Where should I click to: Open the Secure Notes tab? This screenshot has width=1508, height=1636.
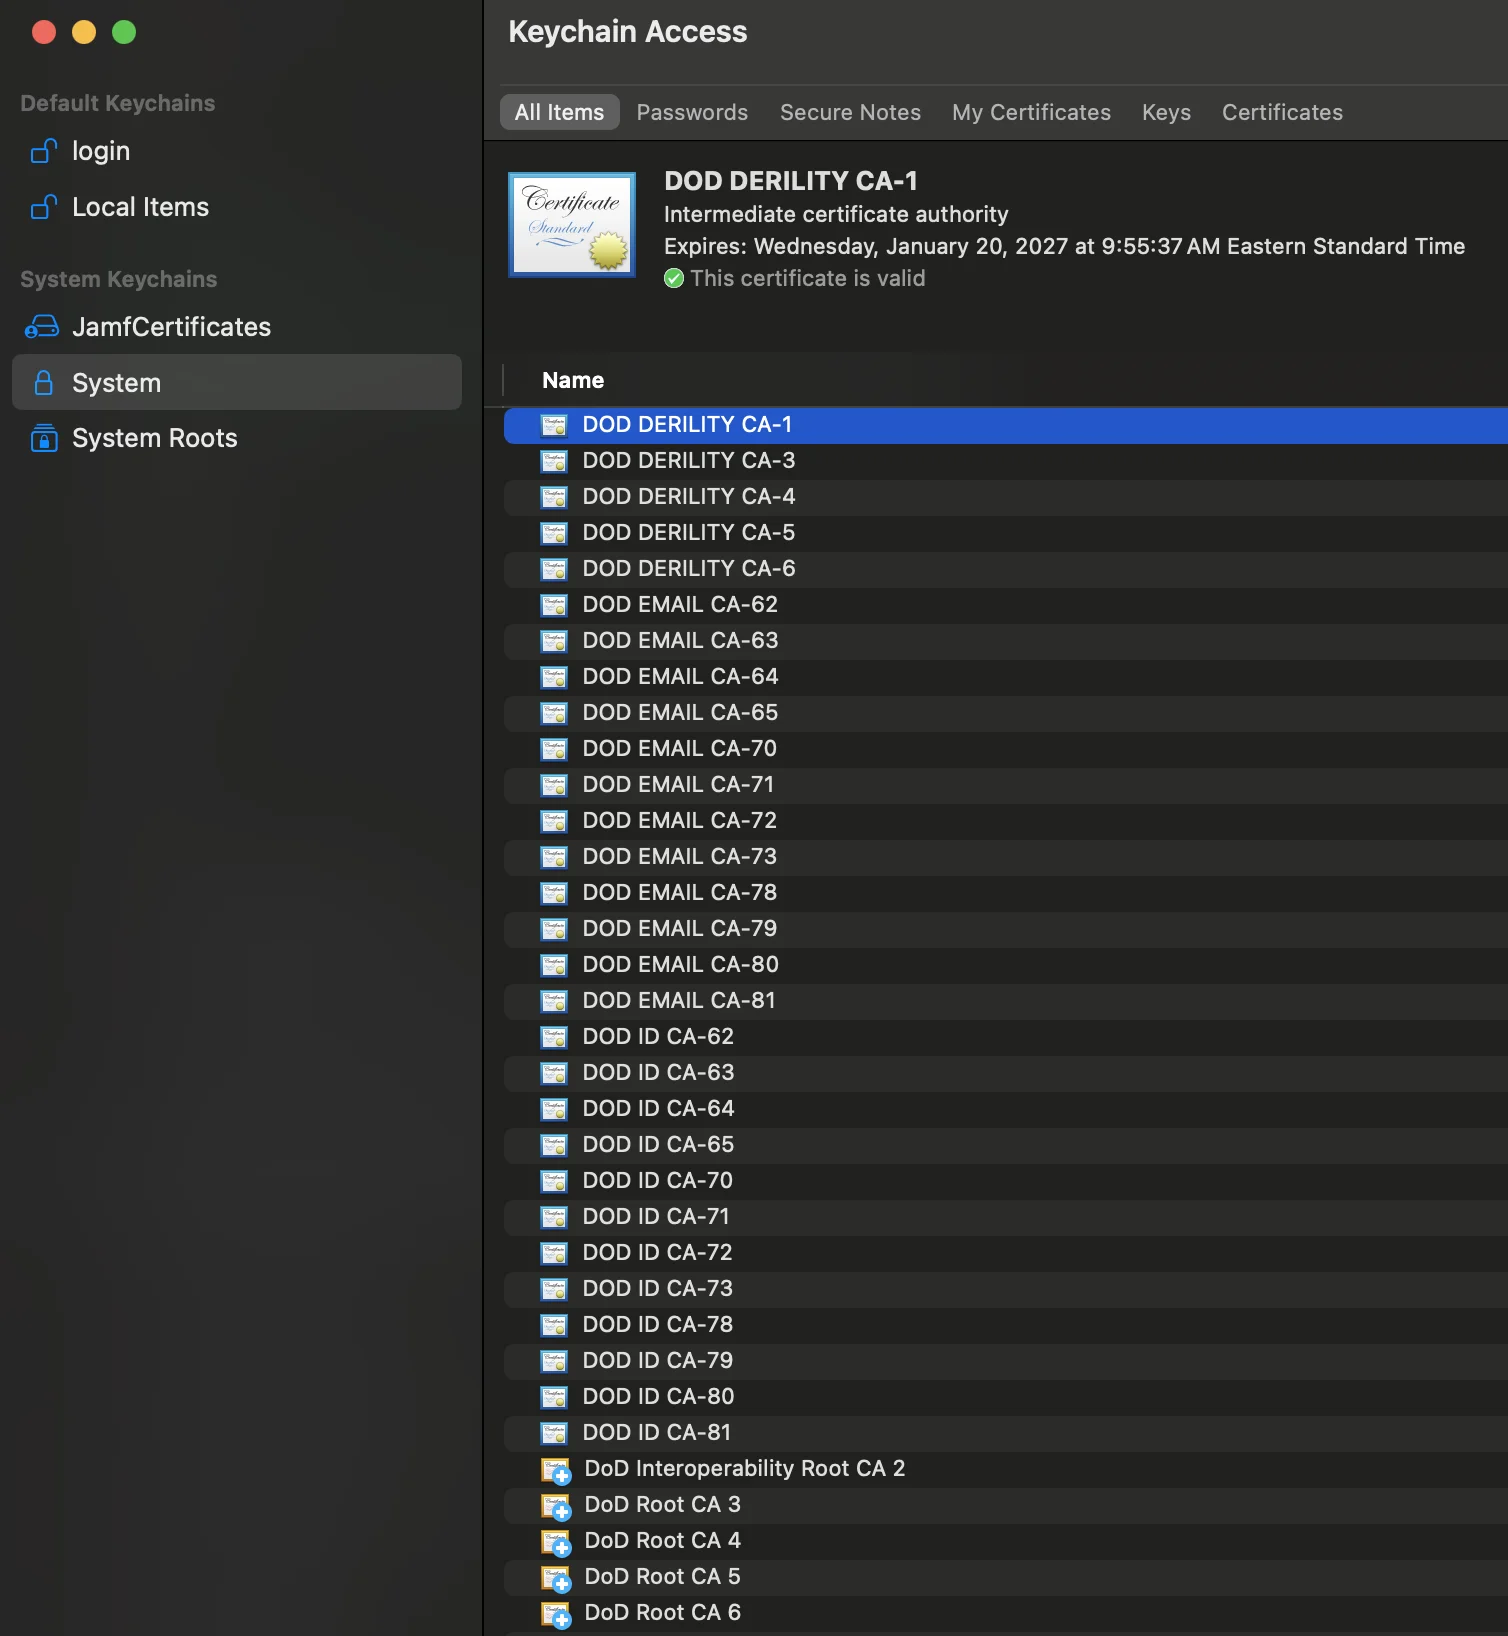(x=850, y=112)
